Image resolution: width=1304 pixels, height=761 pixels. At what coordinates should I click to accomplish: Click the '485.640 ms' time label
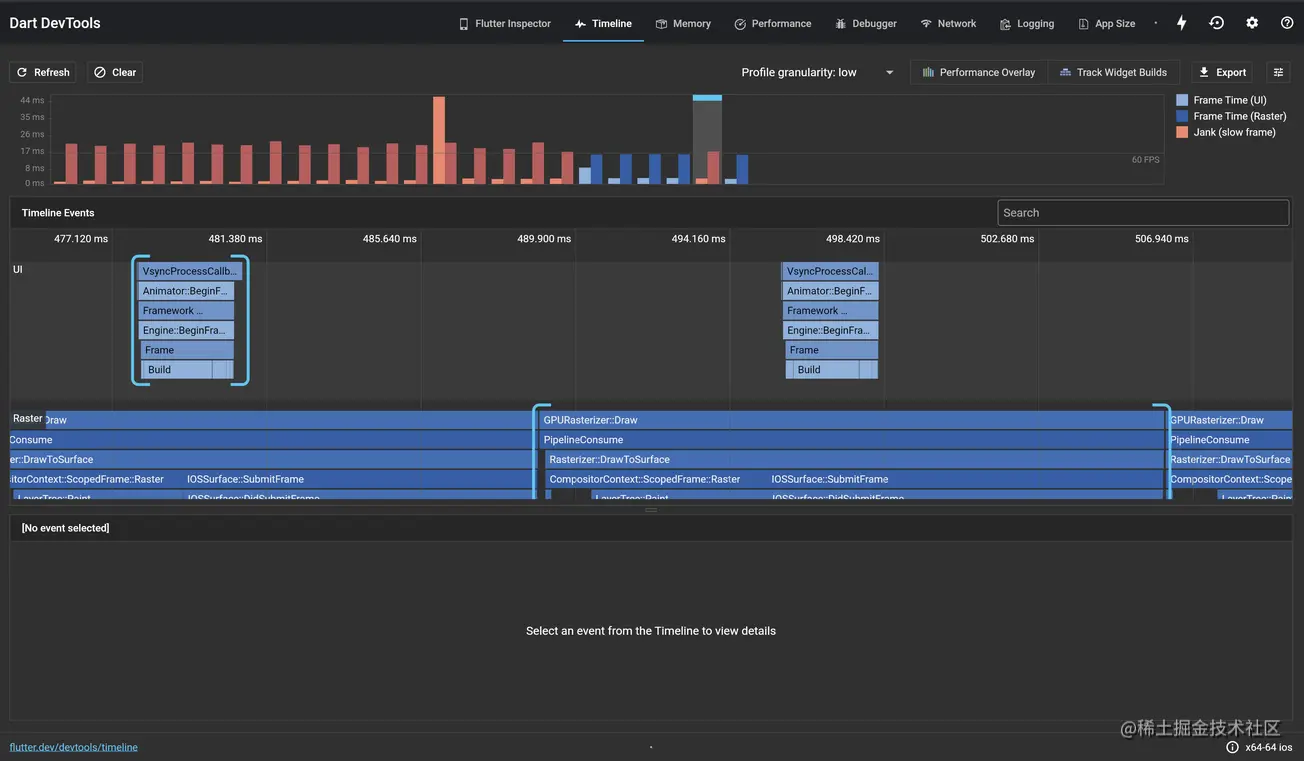(x=390, y=239)
